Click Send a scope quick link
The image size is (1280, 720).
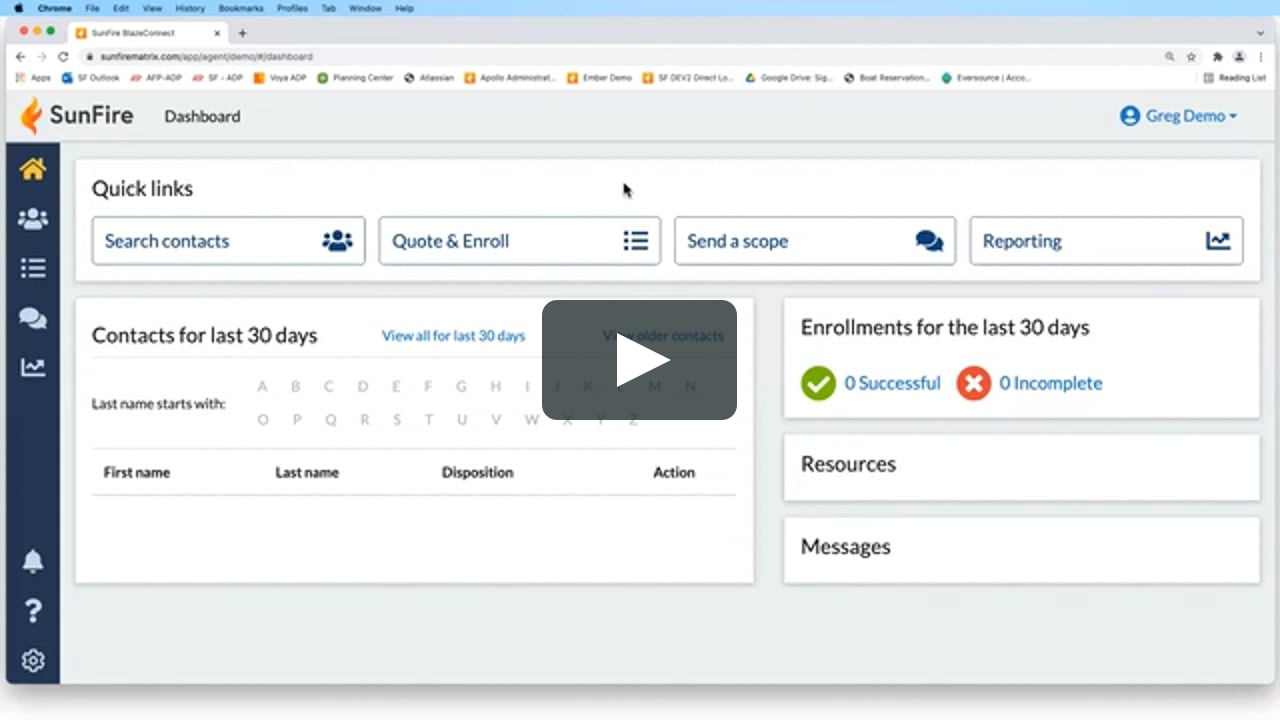click(x=815, y=241)
